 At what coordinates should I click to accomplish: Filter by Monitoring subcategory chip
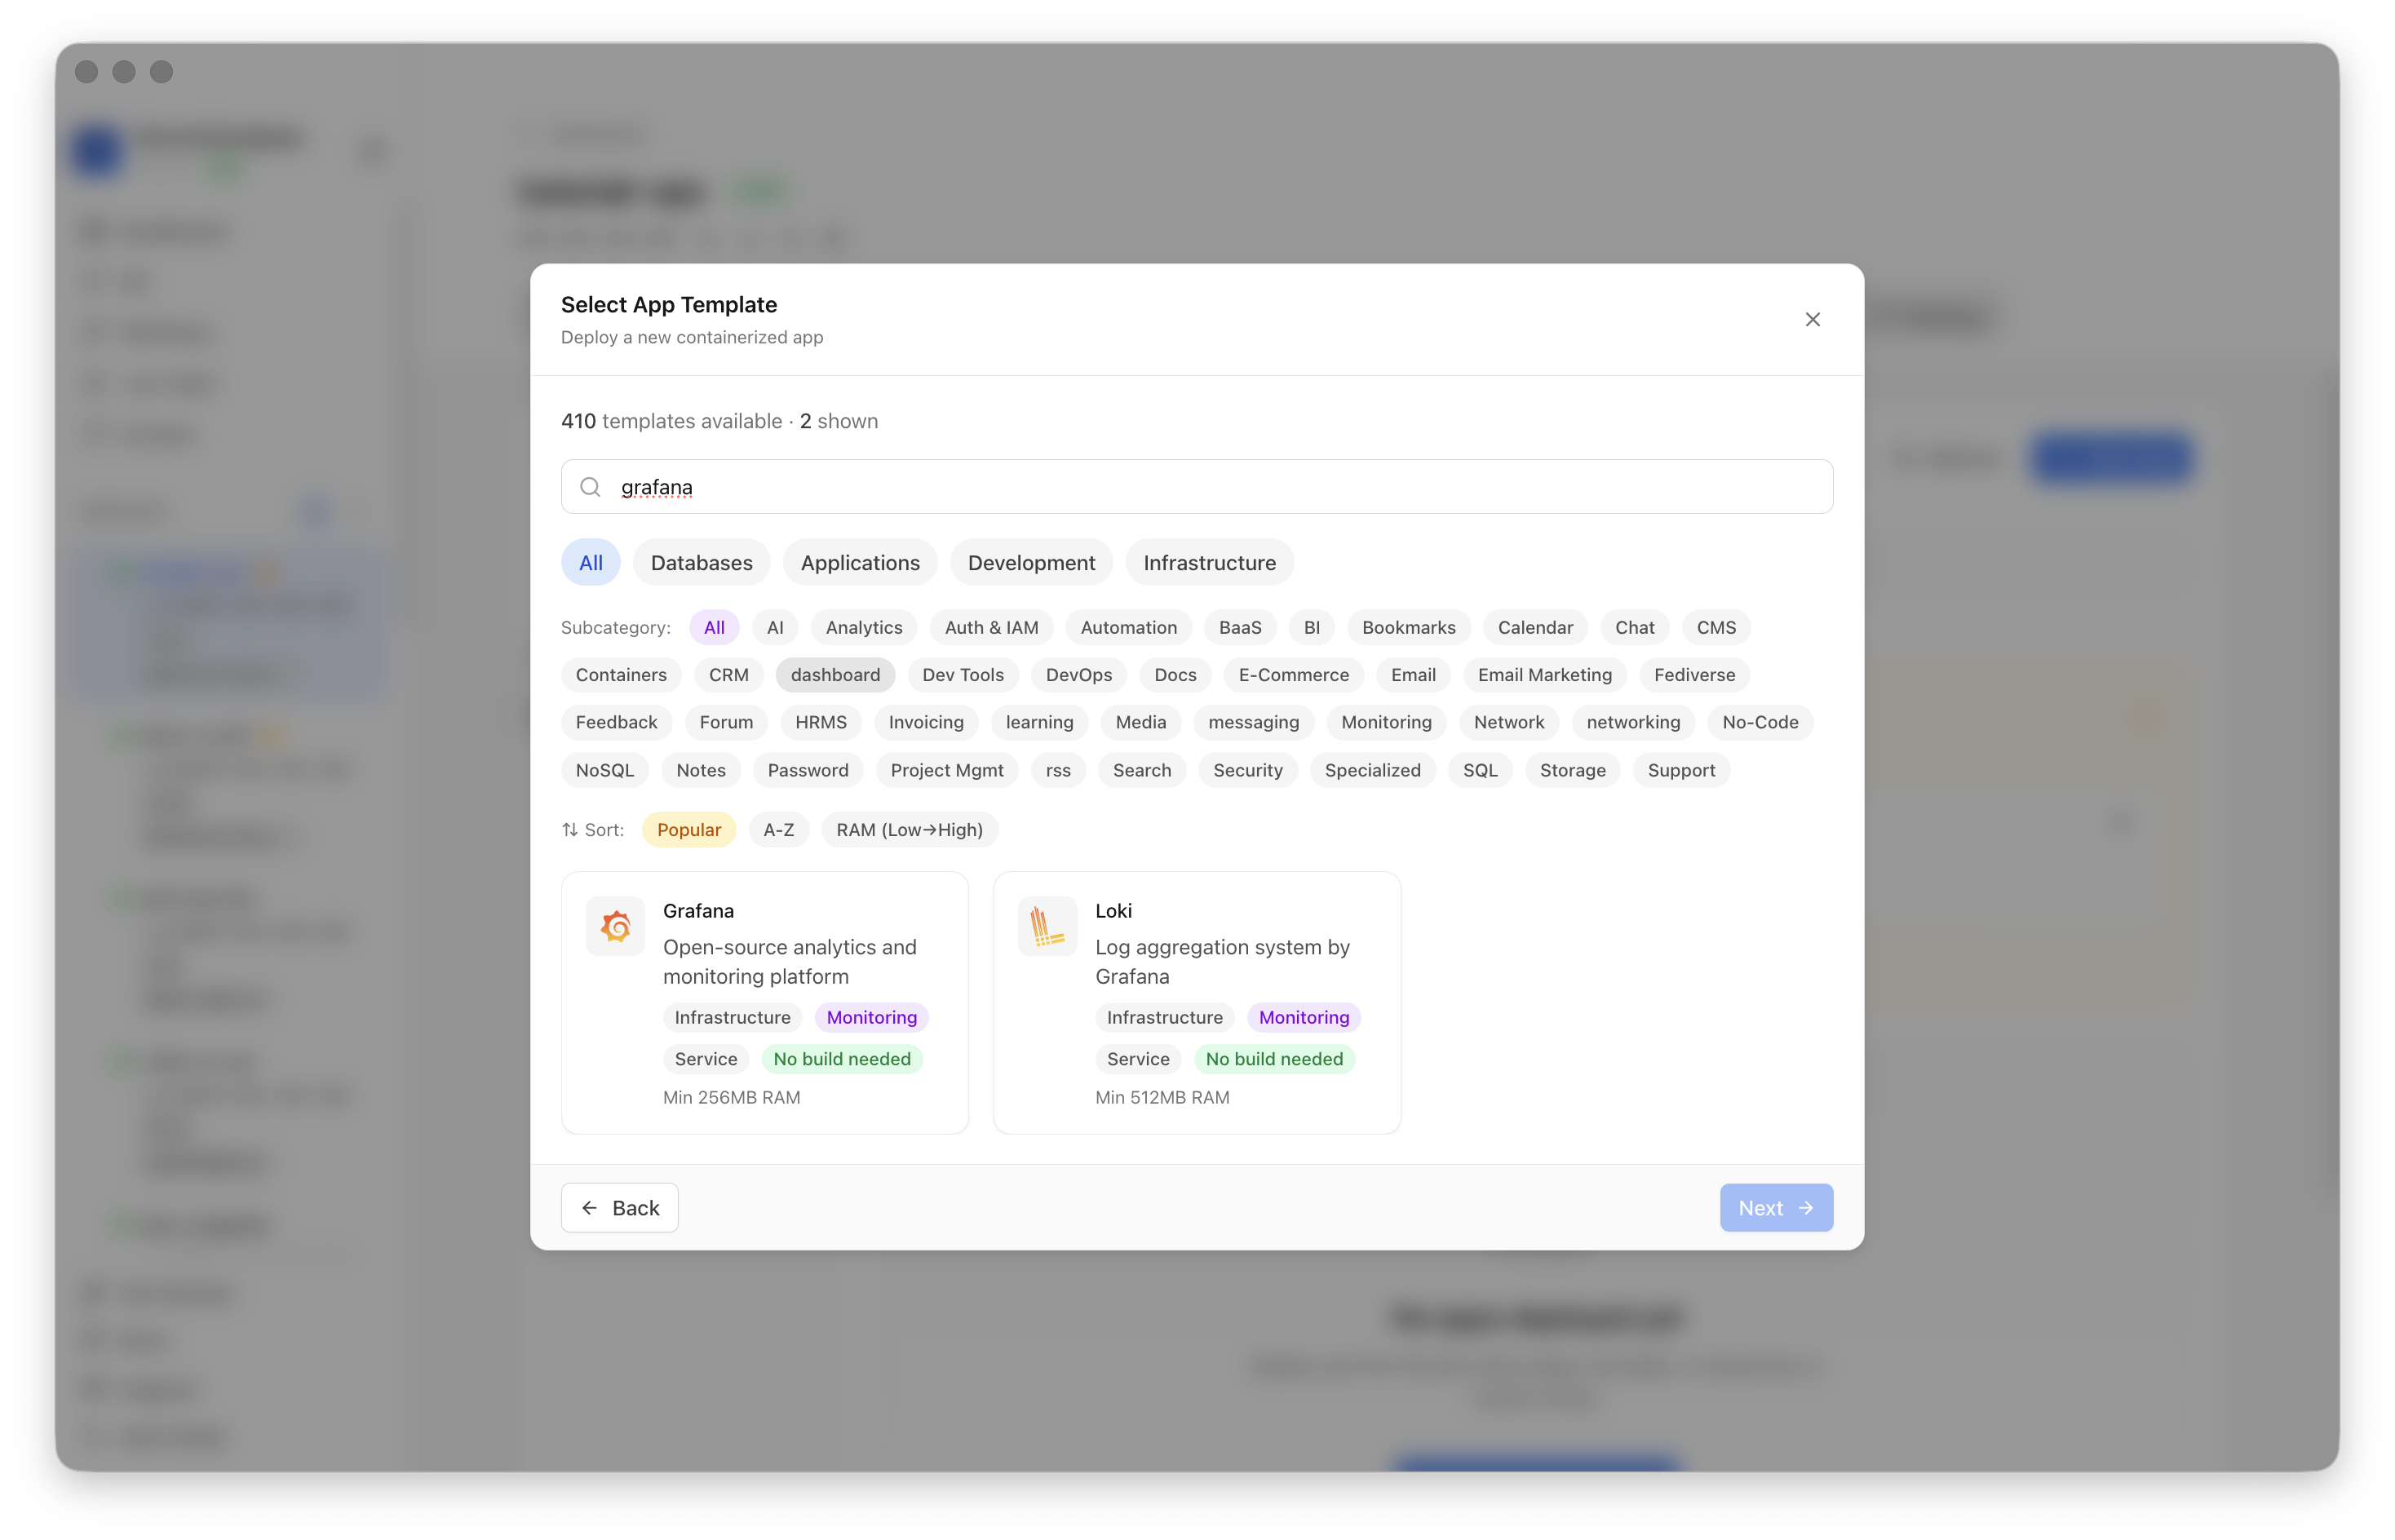[1386, 722]
